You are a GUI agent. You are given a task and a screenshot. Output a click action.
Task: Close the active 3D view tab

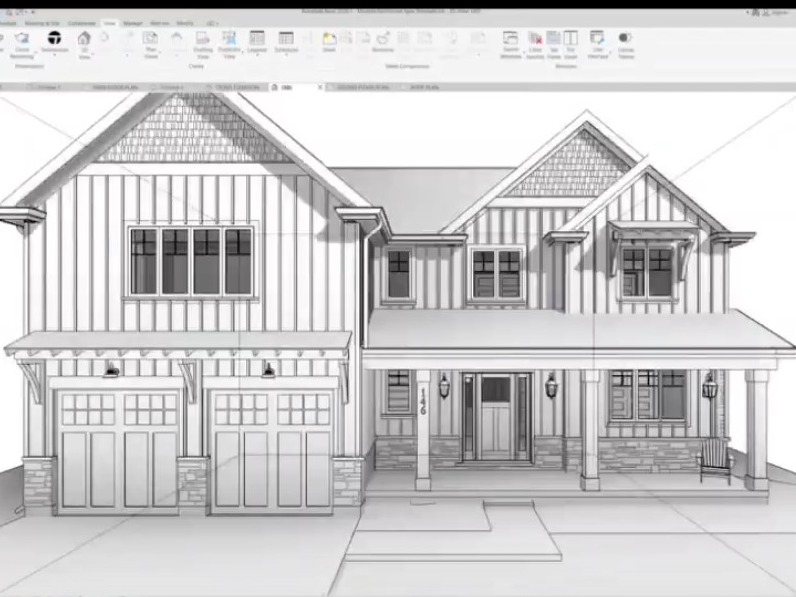[x=320, y=88]
